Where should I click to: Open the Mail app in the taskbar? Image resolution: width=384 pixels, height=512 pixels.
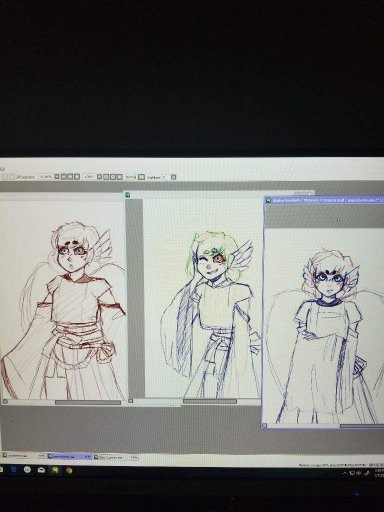click(x=41, y=470)
